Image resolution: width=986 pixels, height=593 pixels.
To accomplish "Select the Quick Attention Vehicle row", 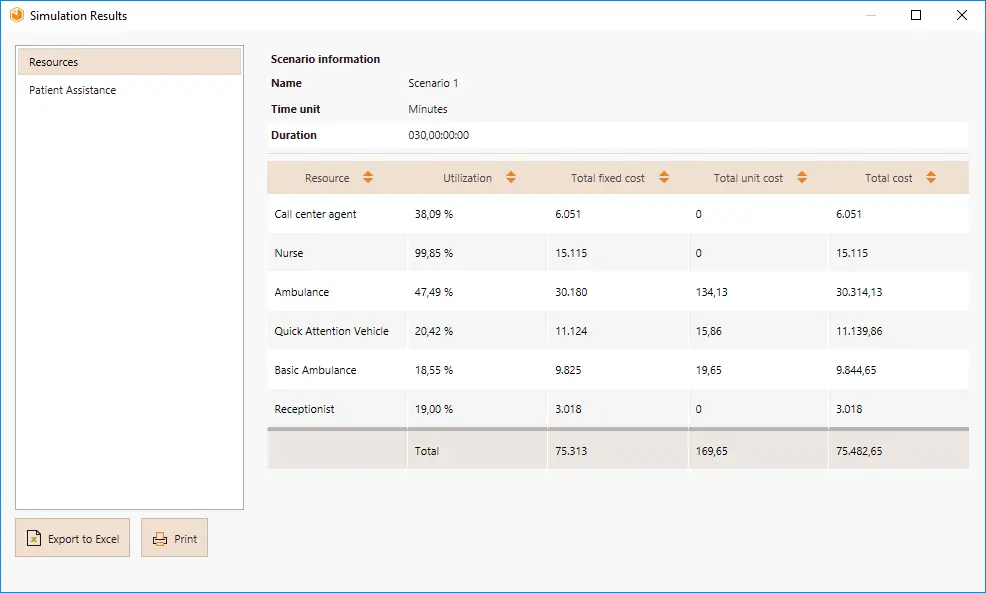I will pos(618,331).
